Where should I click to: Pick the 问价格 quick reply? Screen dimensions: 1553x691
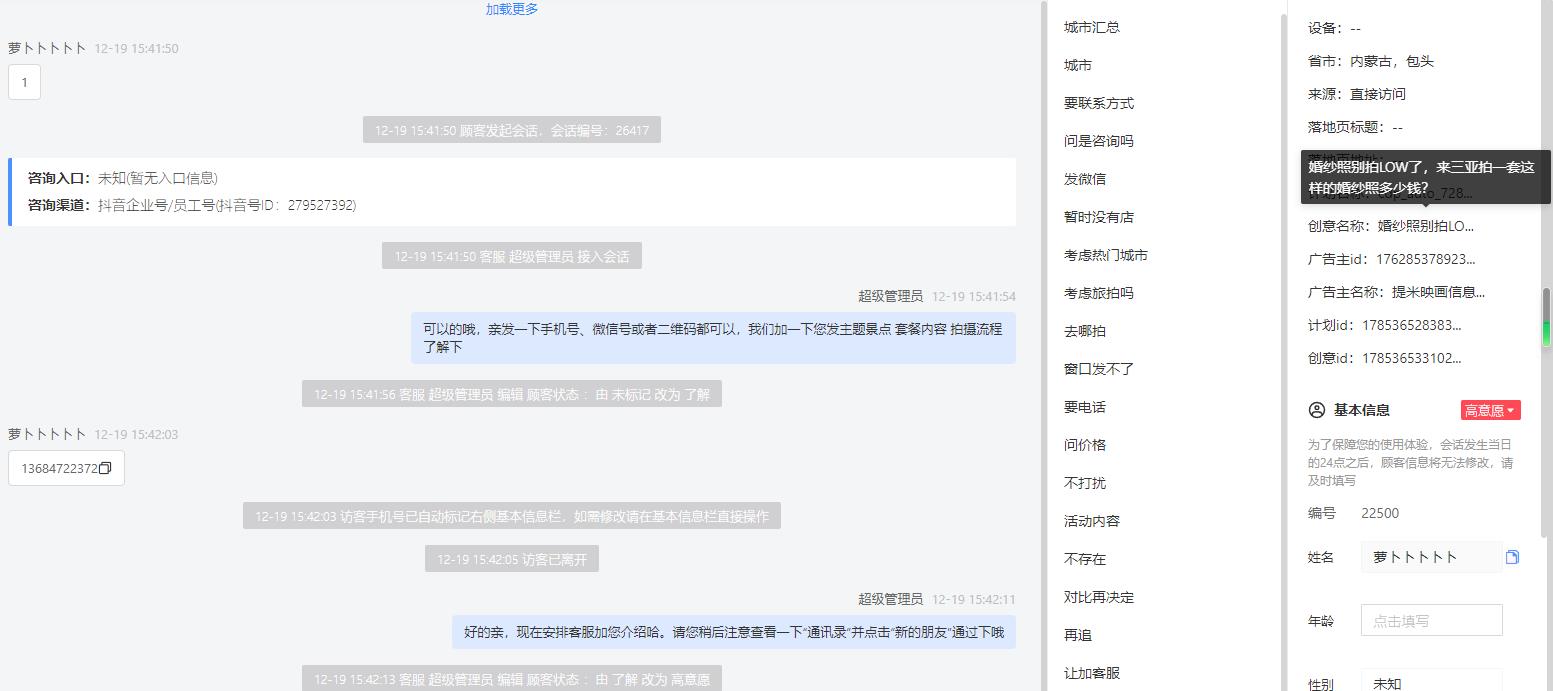[1085, 445]
